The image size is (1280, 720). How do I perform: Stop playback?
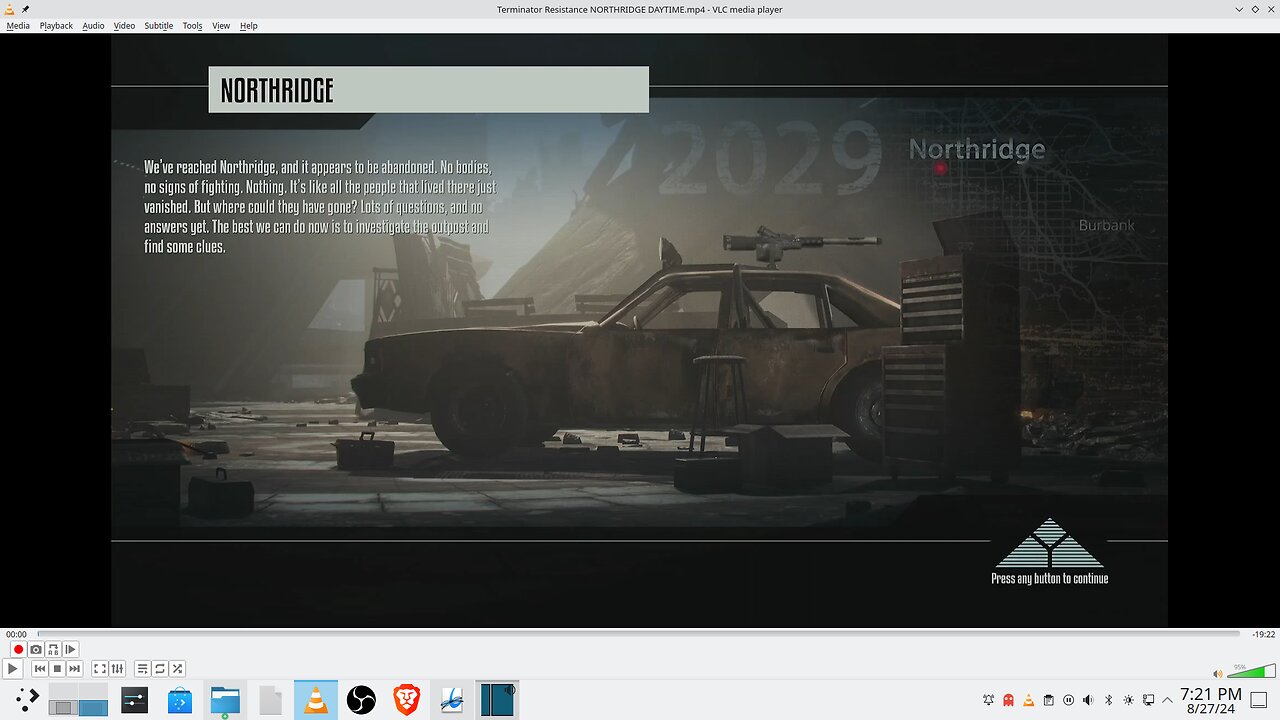tap(57, 669)
